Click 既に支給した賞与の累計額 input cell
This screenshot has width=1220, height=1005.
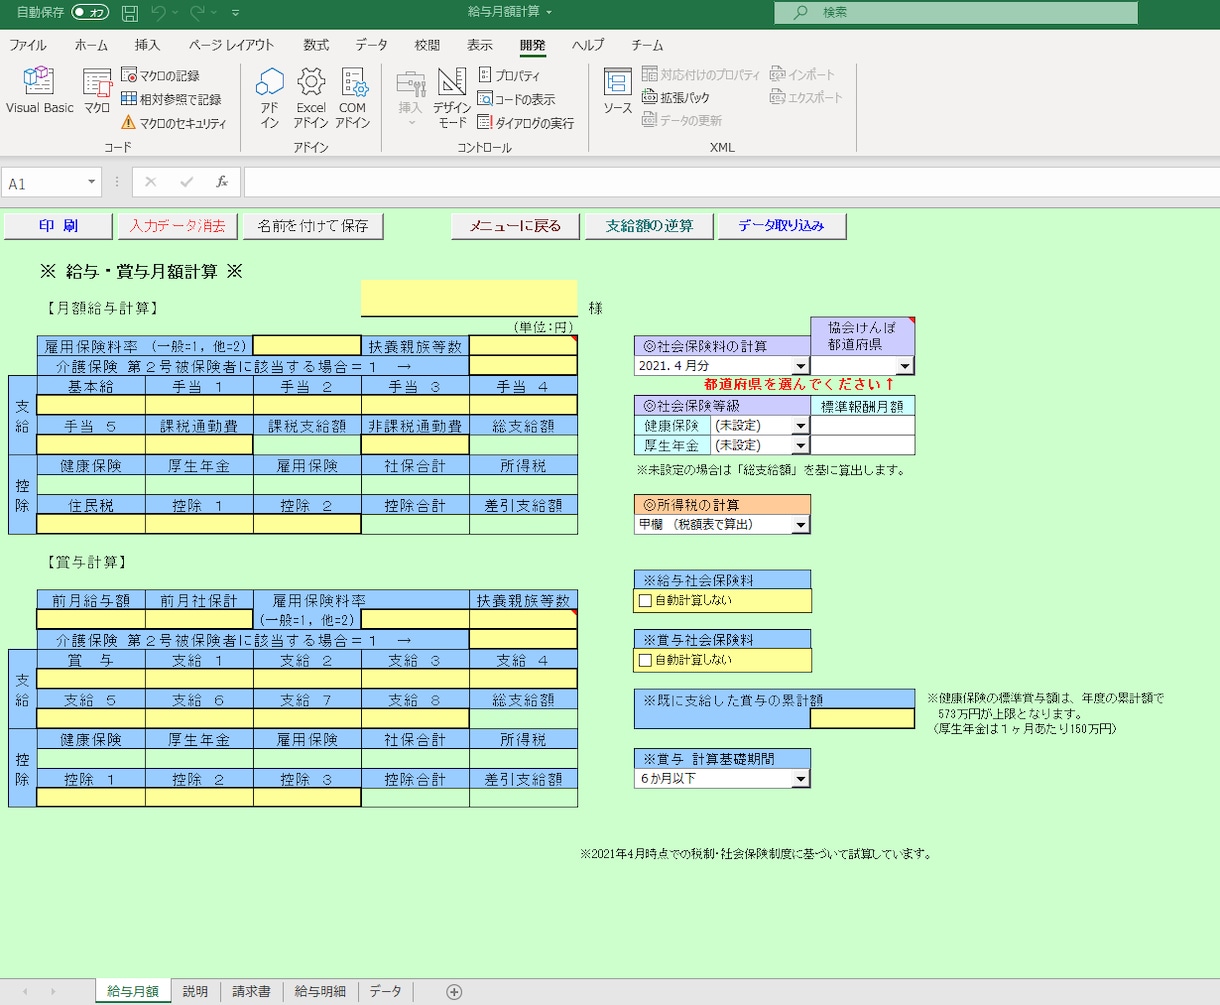coord(862,718)
